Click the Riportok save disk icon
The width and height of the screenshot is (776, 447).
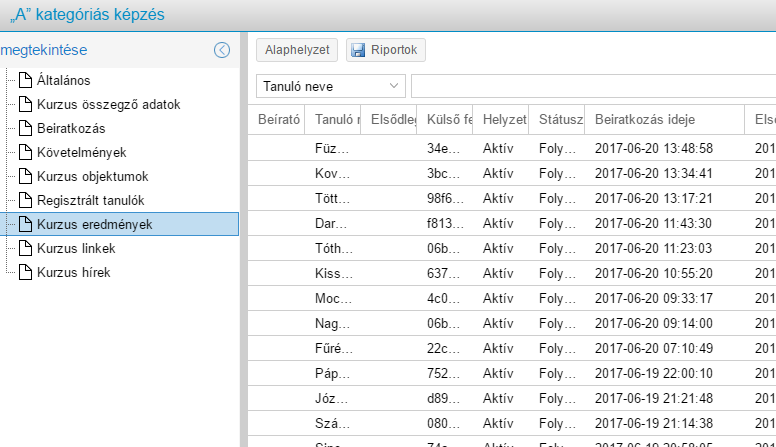(359, 50)
